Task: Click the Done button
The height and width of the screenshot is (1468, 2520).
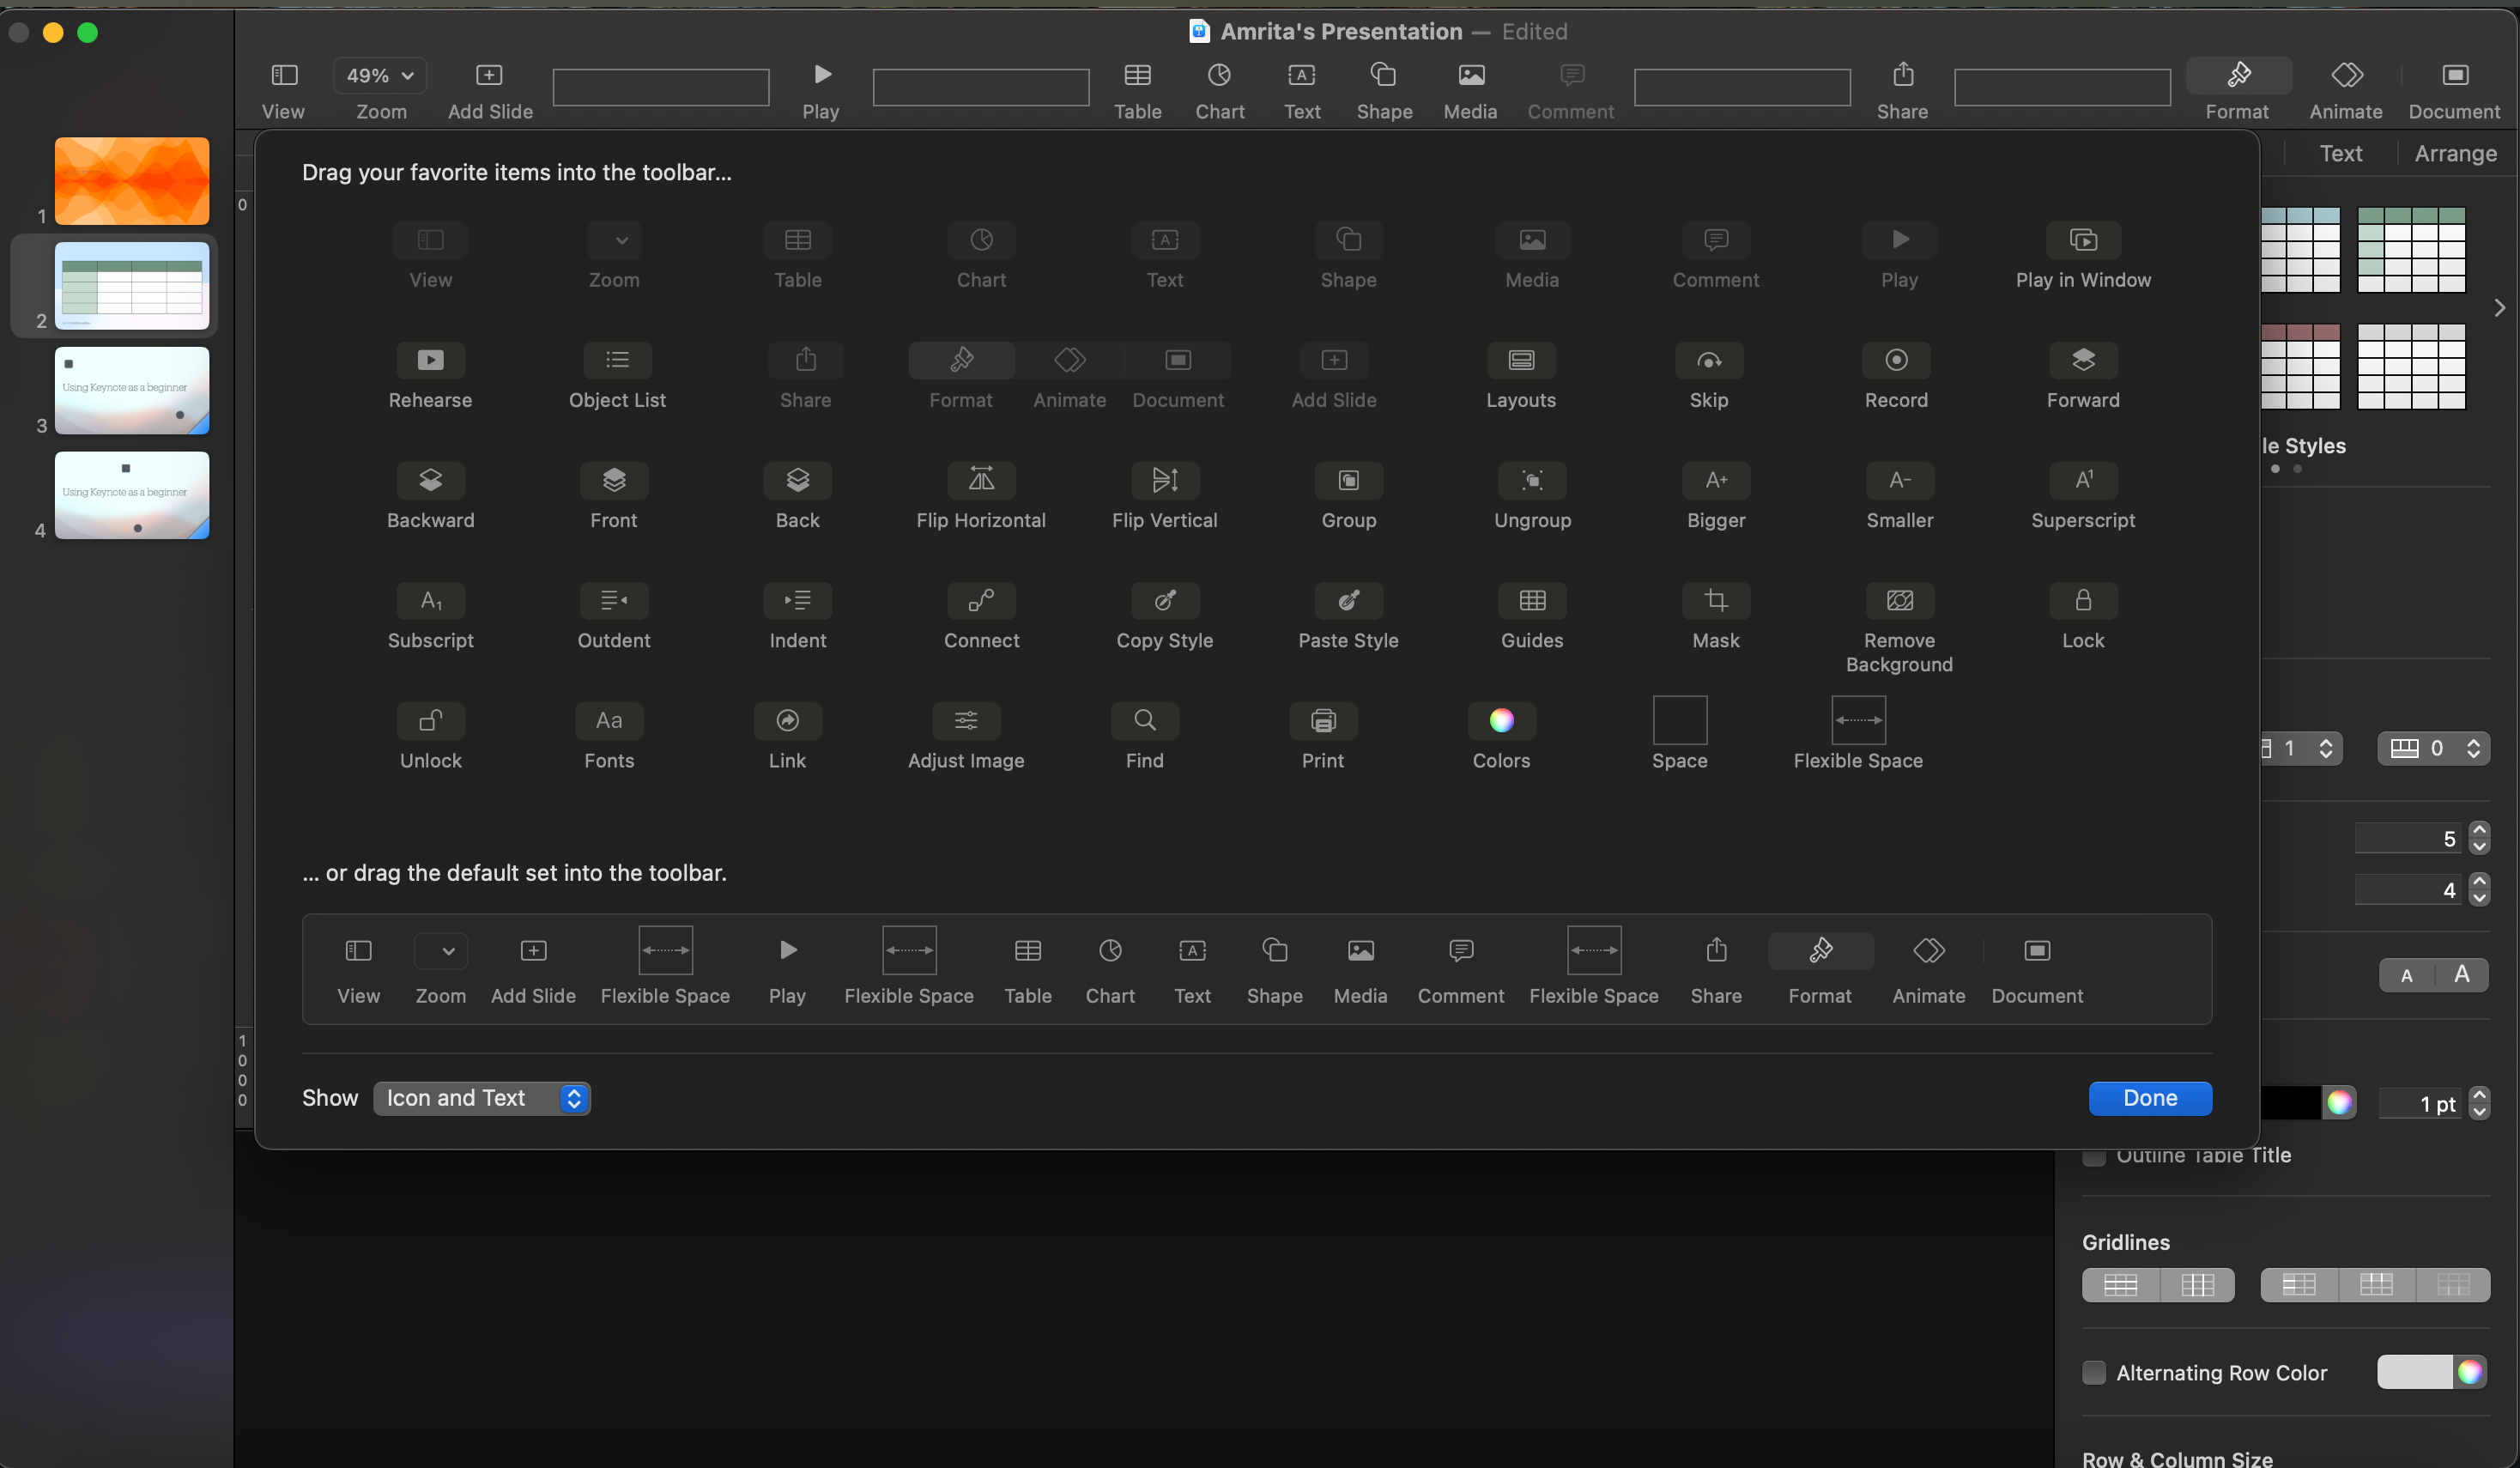Action: click(2150, 1099)
